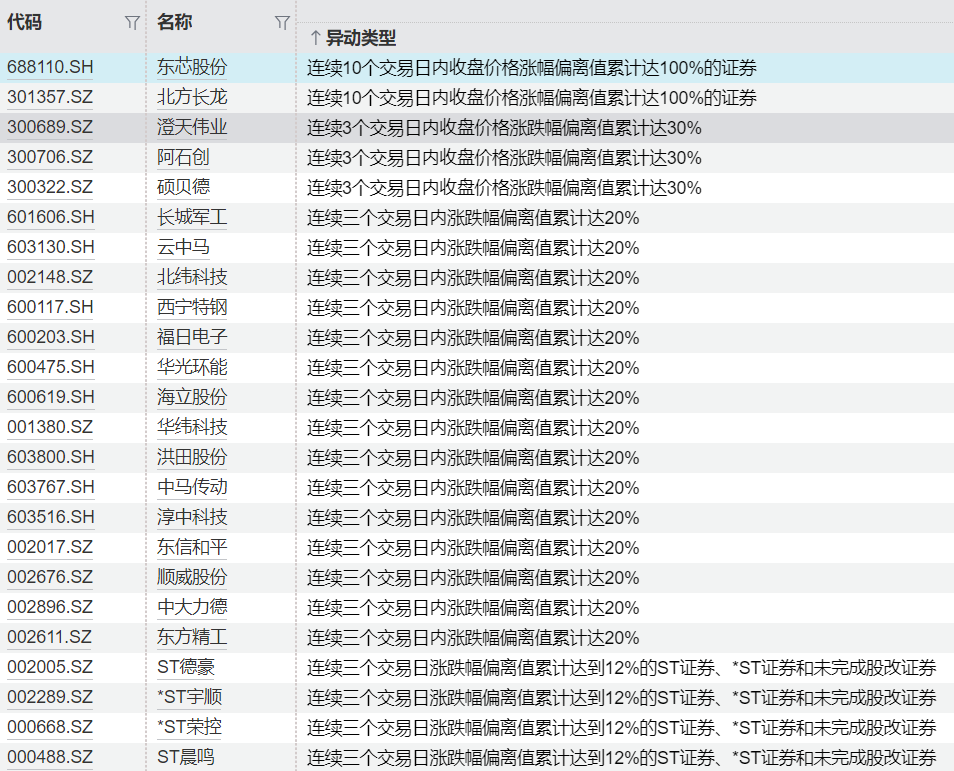
Task: Open stock code 002896.SZ
Action: 50,607
